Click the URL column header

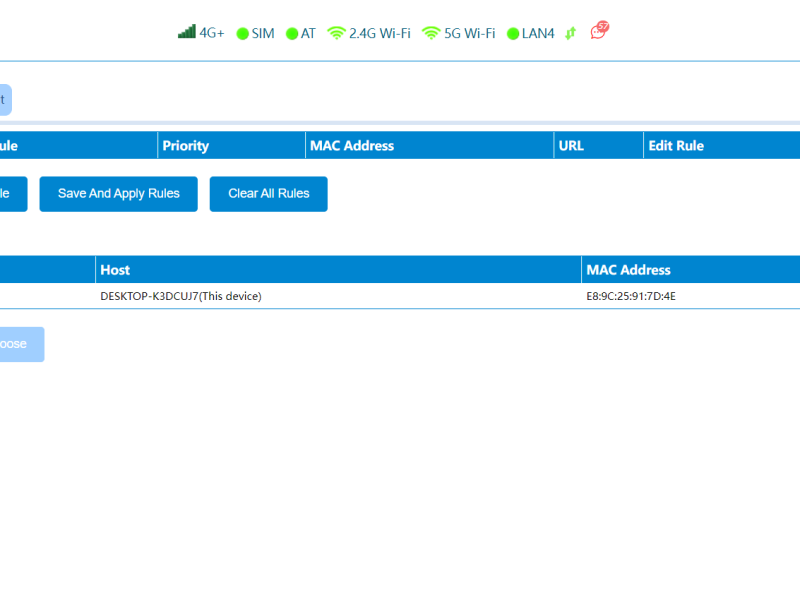(571, 146)
